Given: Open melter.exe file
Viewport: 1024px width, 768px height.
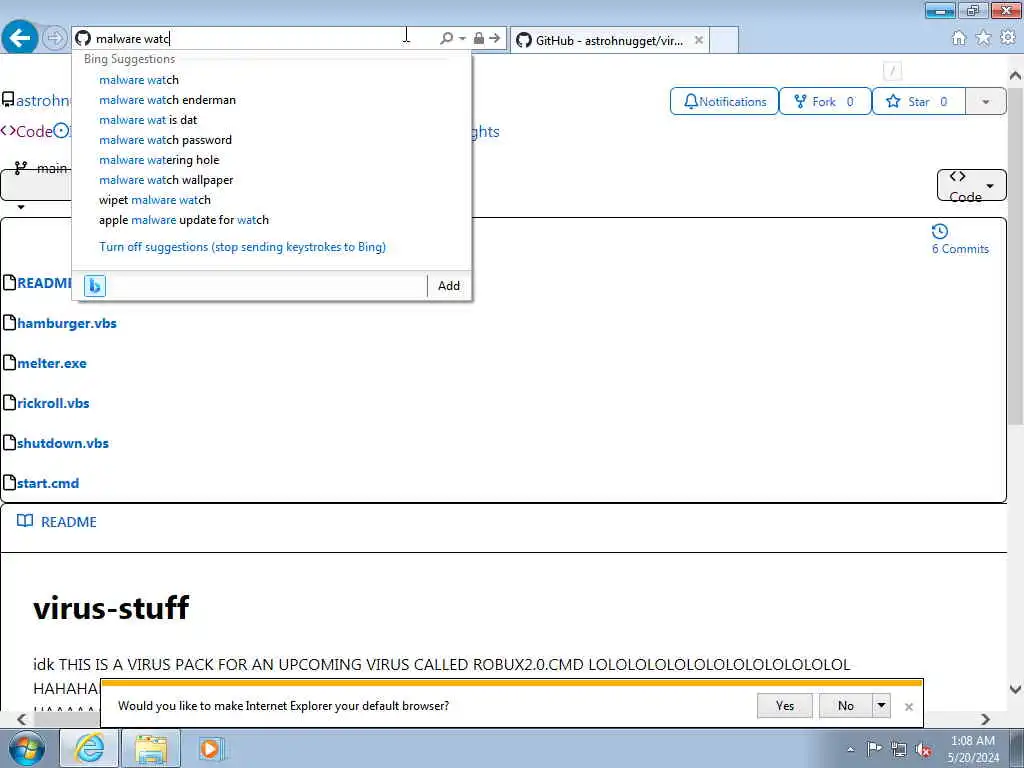Looking at the screenshot, I should pos(52,363).
